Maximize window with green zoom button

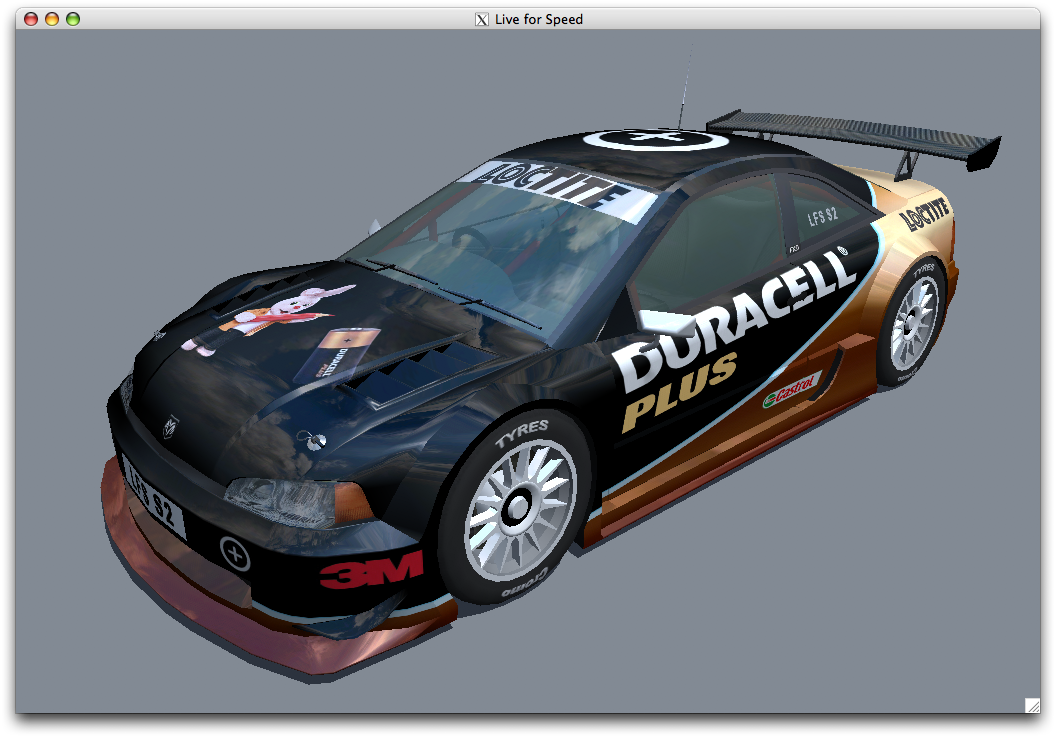[x=73, y=19]
